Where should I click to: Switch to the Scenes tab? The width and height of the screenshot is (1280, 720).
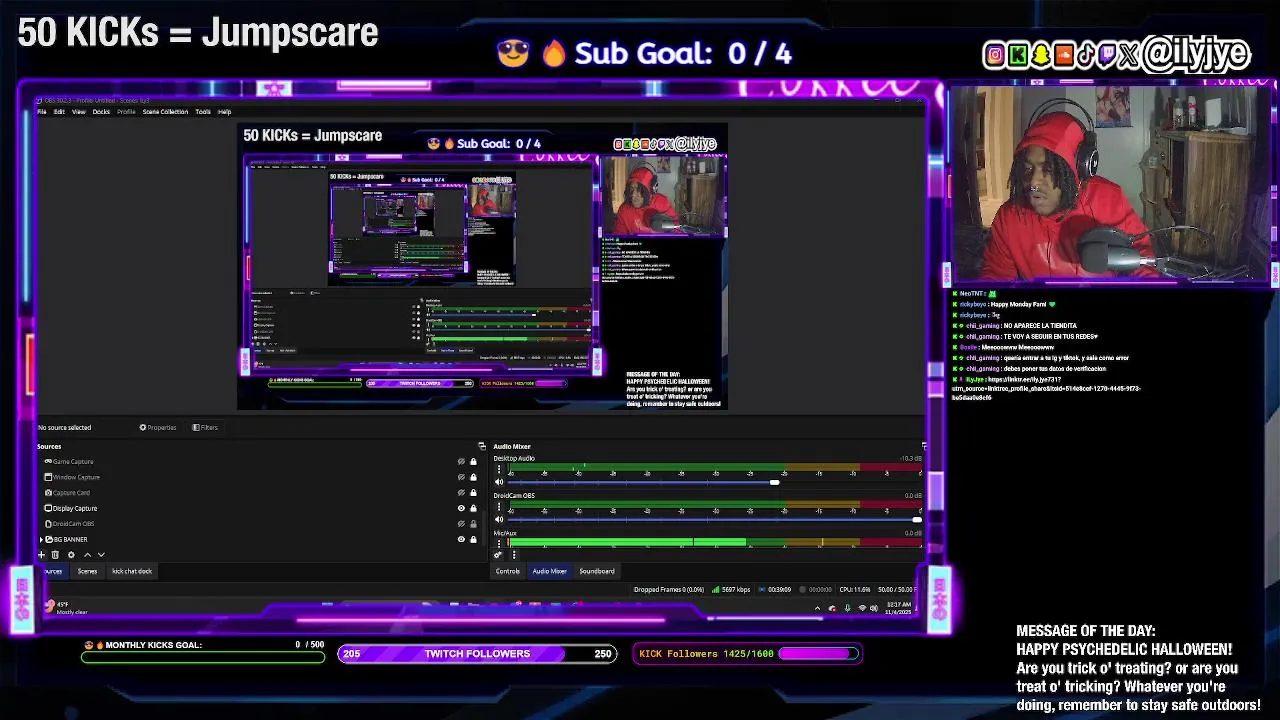(x=87, y=571)
